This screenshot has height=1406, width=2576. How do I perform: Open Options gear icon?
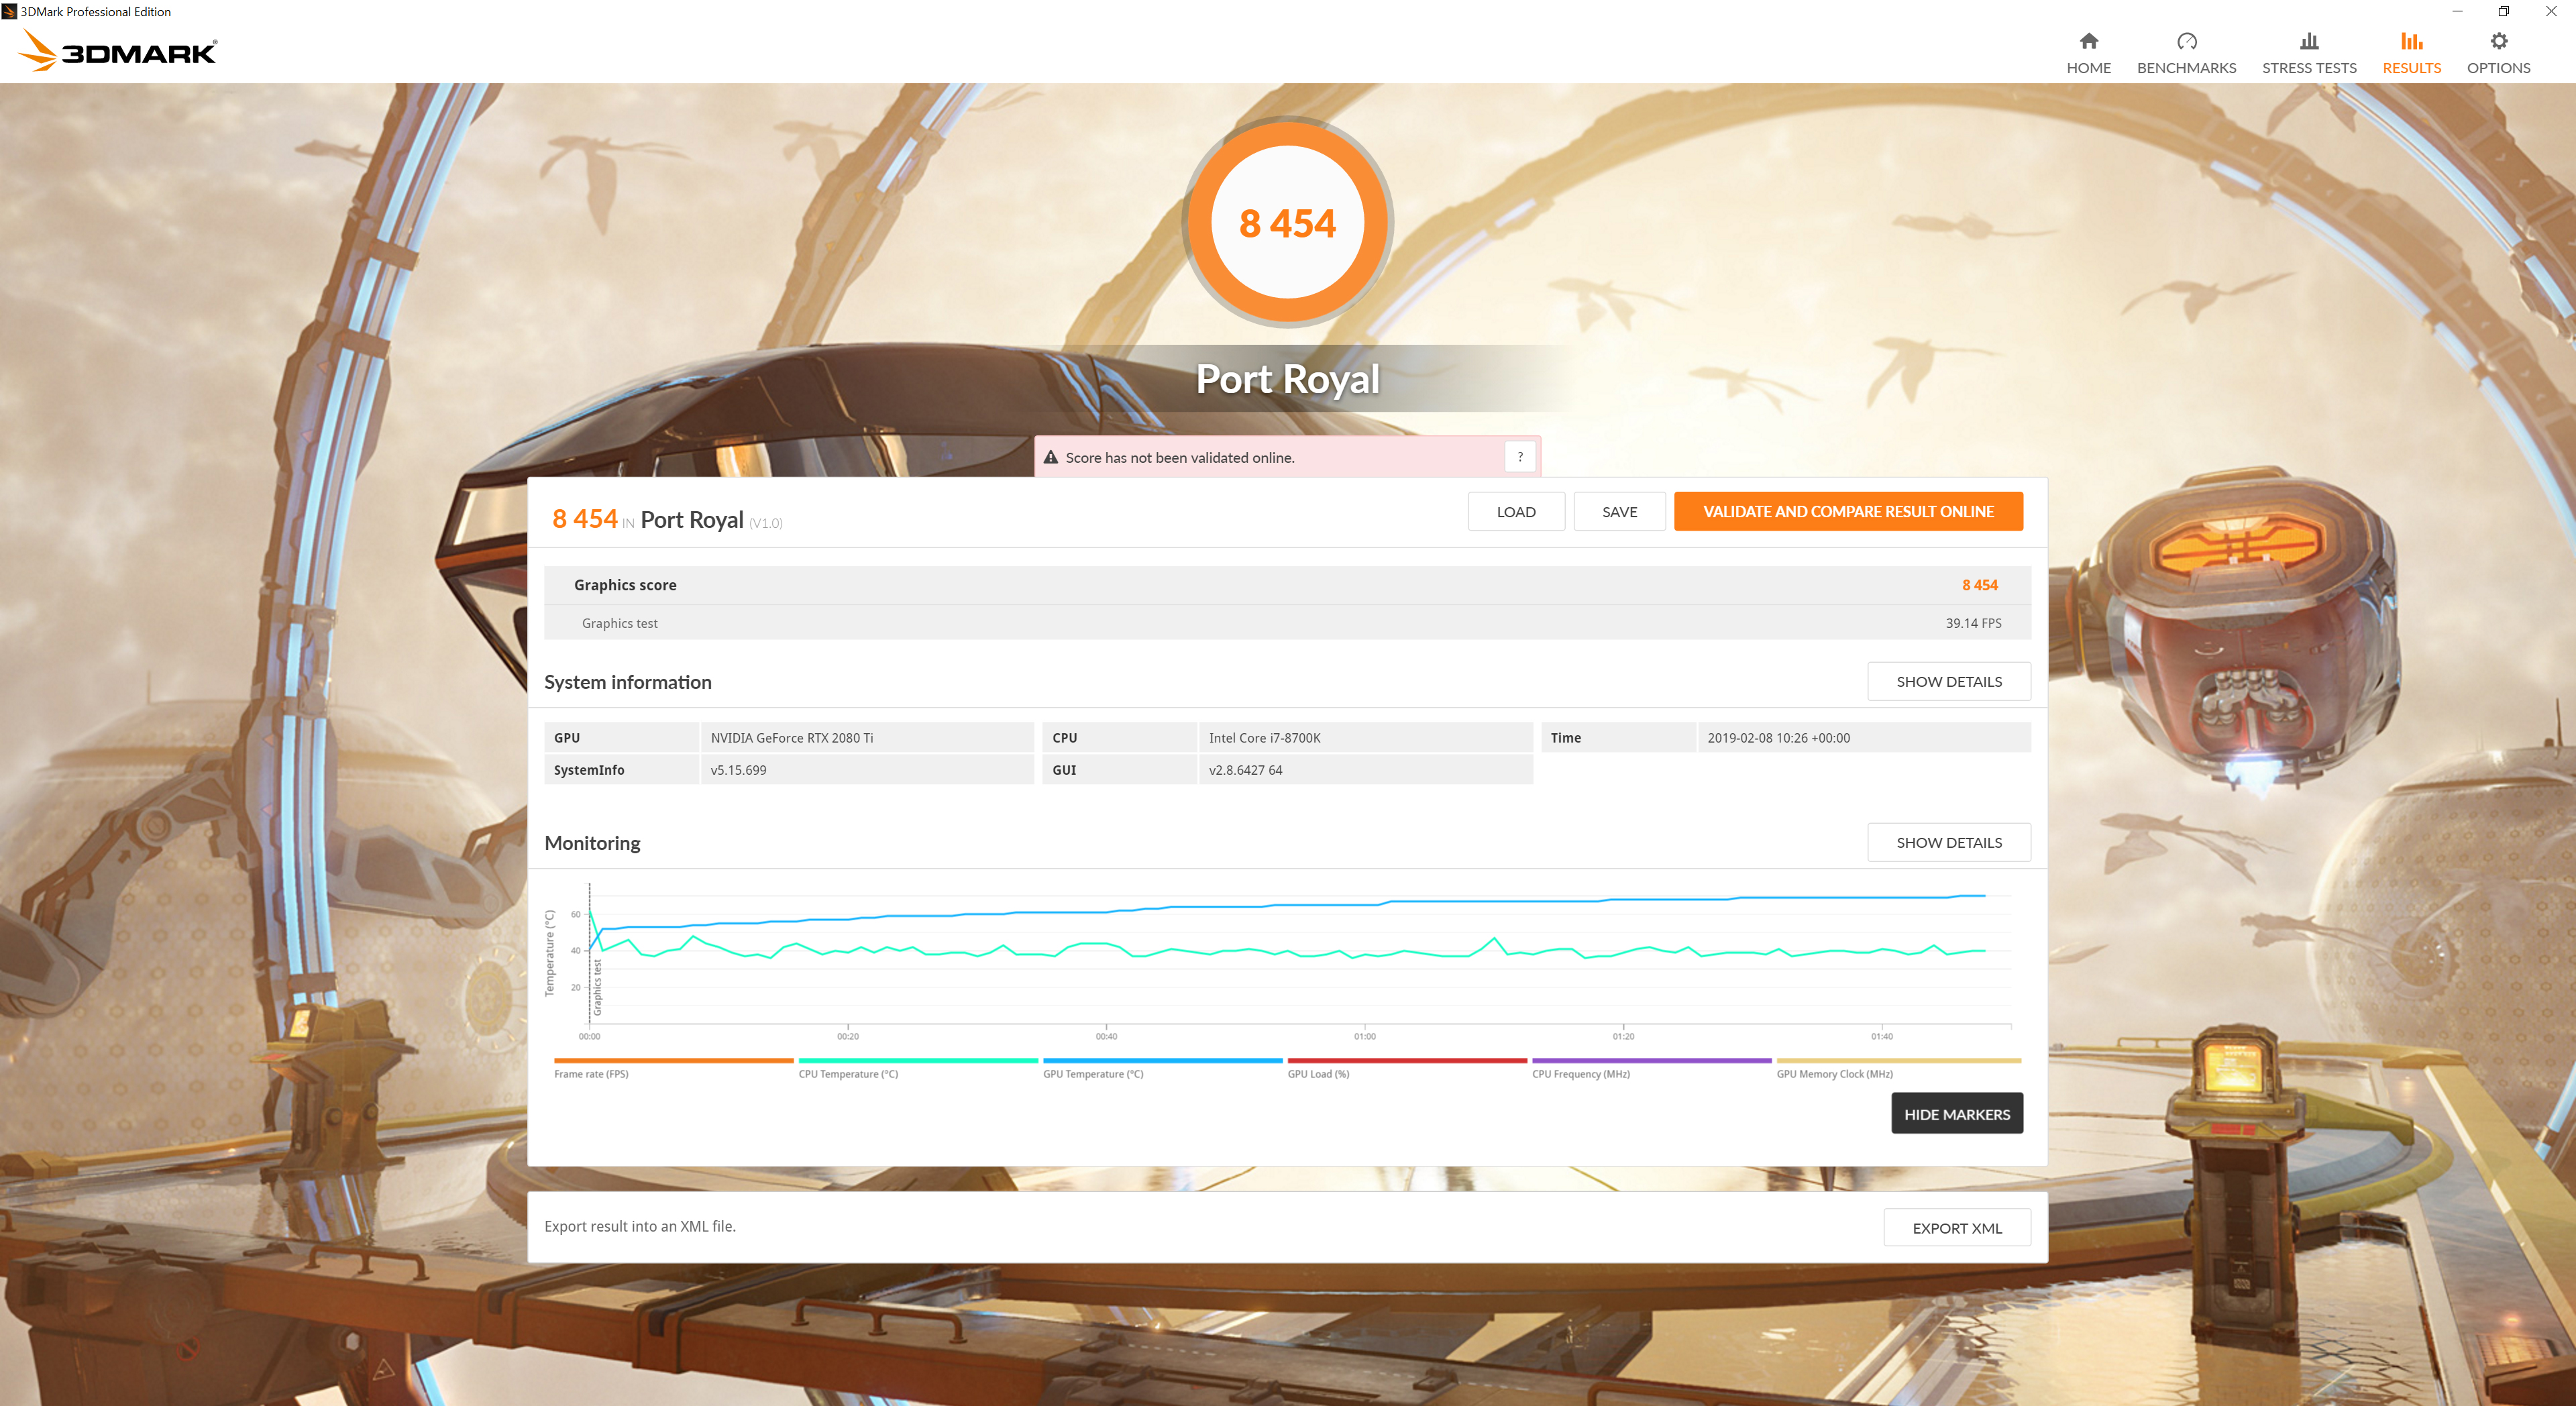coord(2498,41)
